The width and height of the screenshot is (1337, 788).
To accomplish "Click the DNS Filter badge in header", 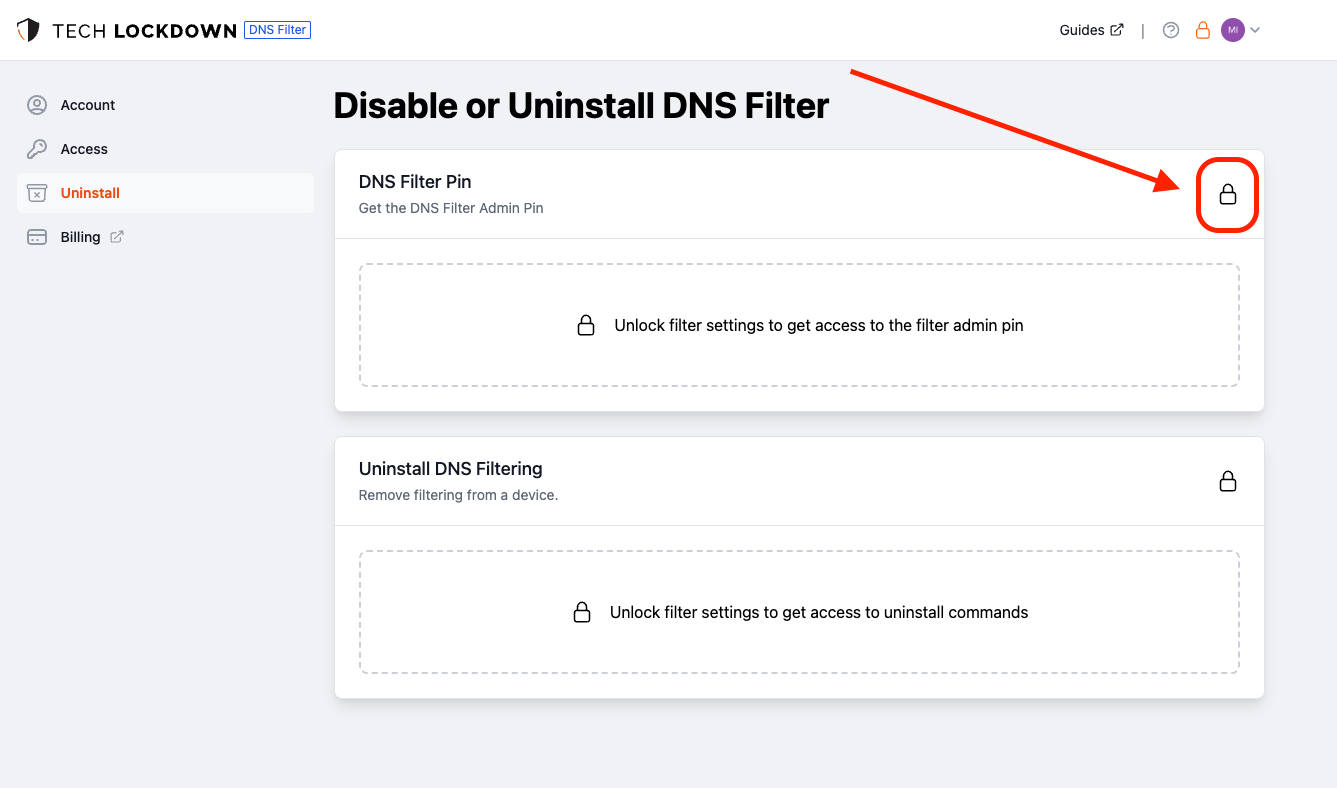I will pyautogui.click(x=277, y=30).
